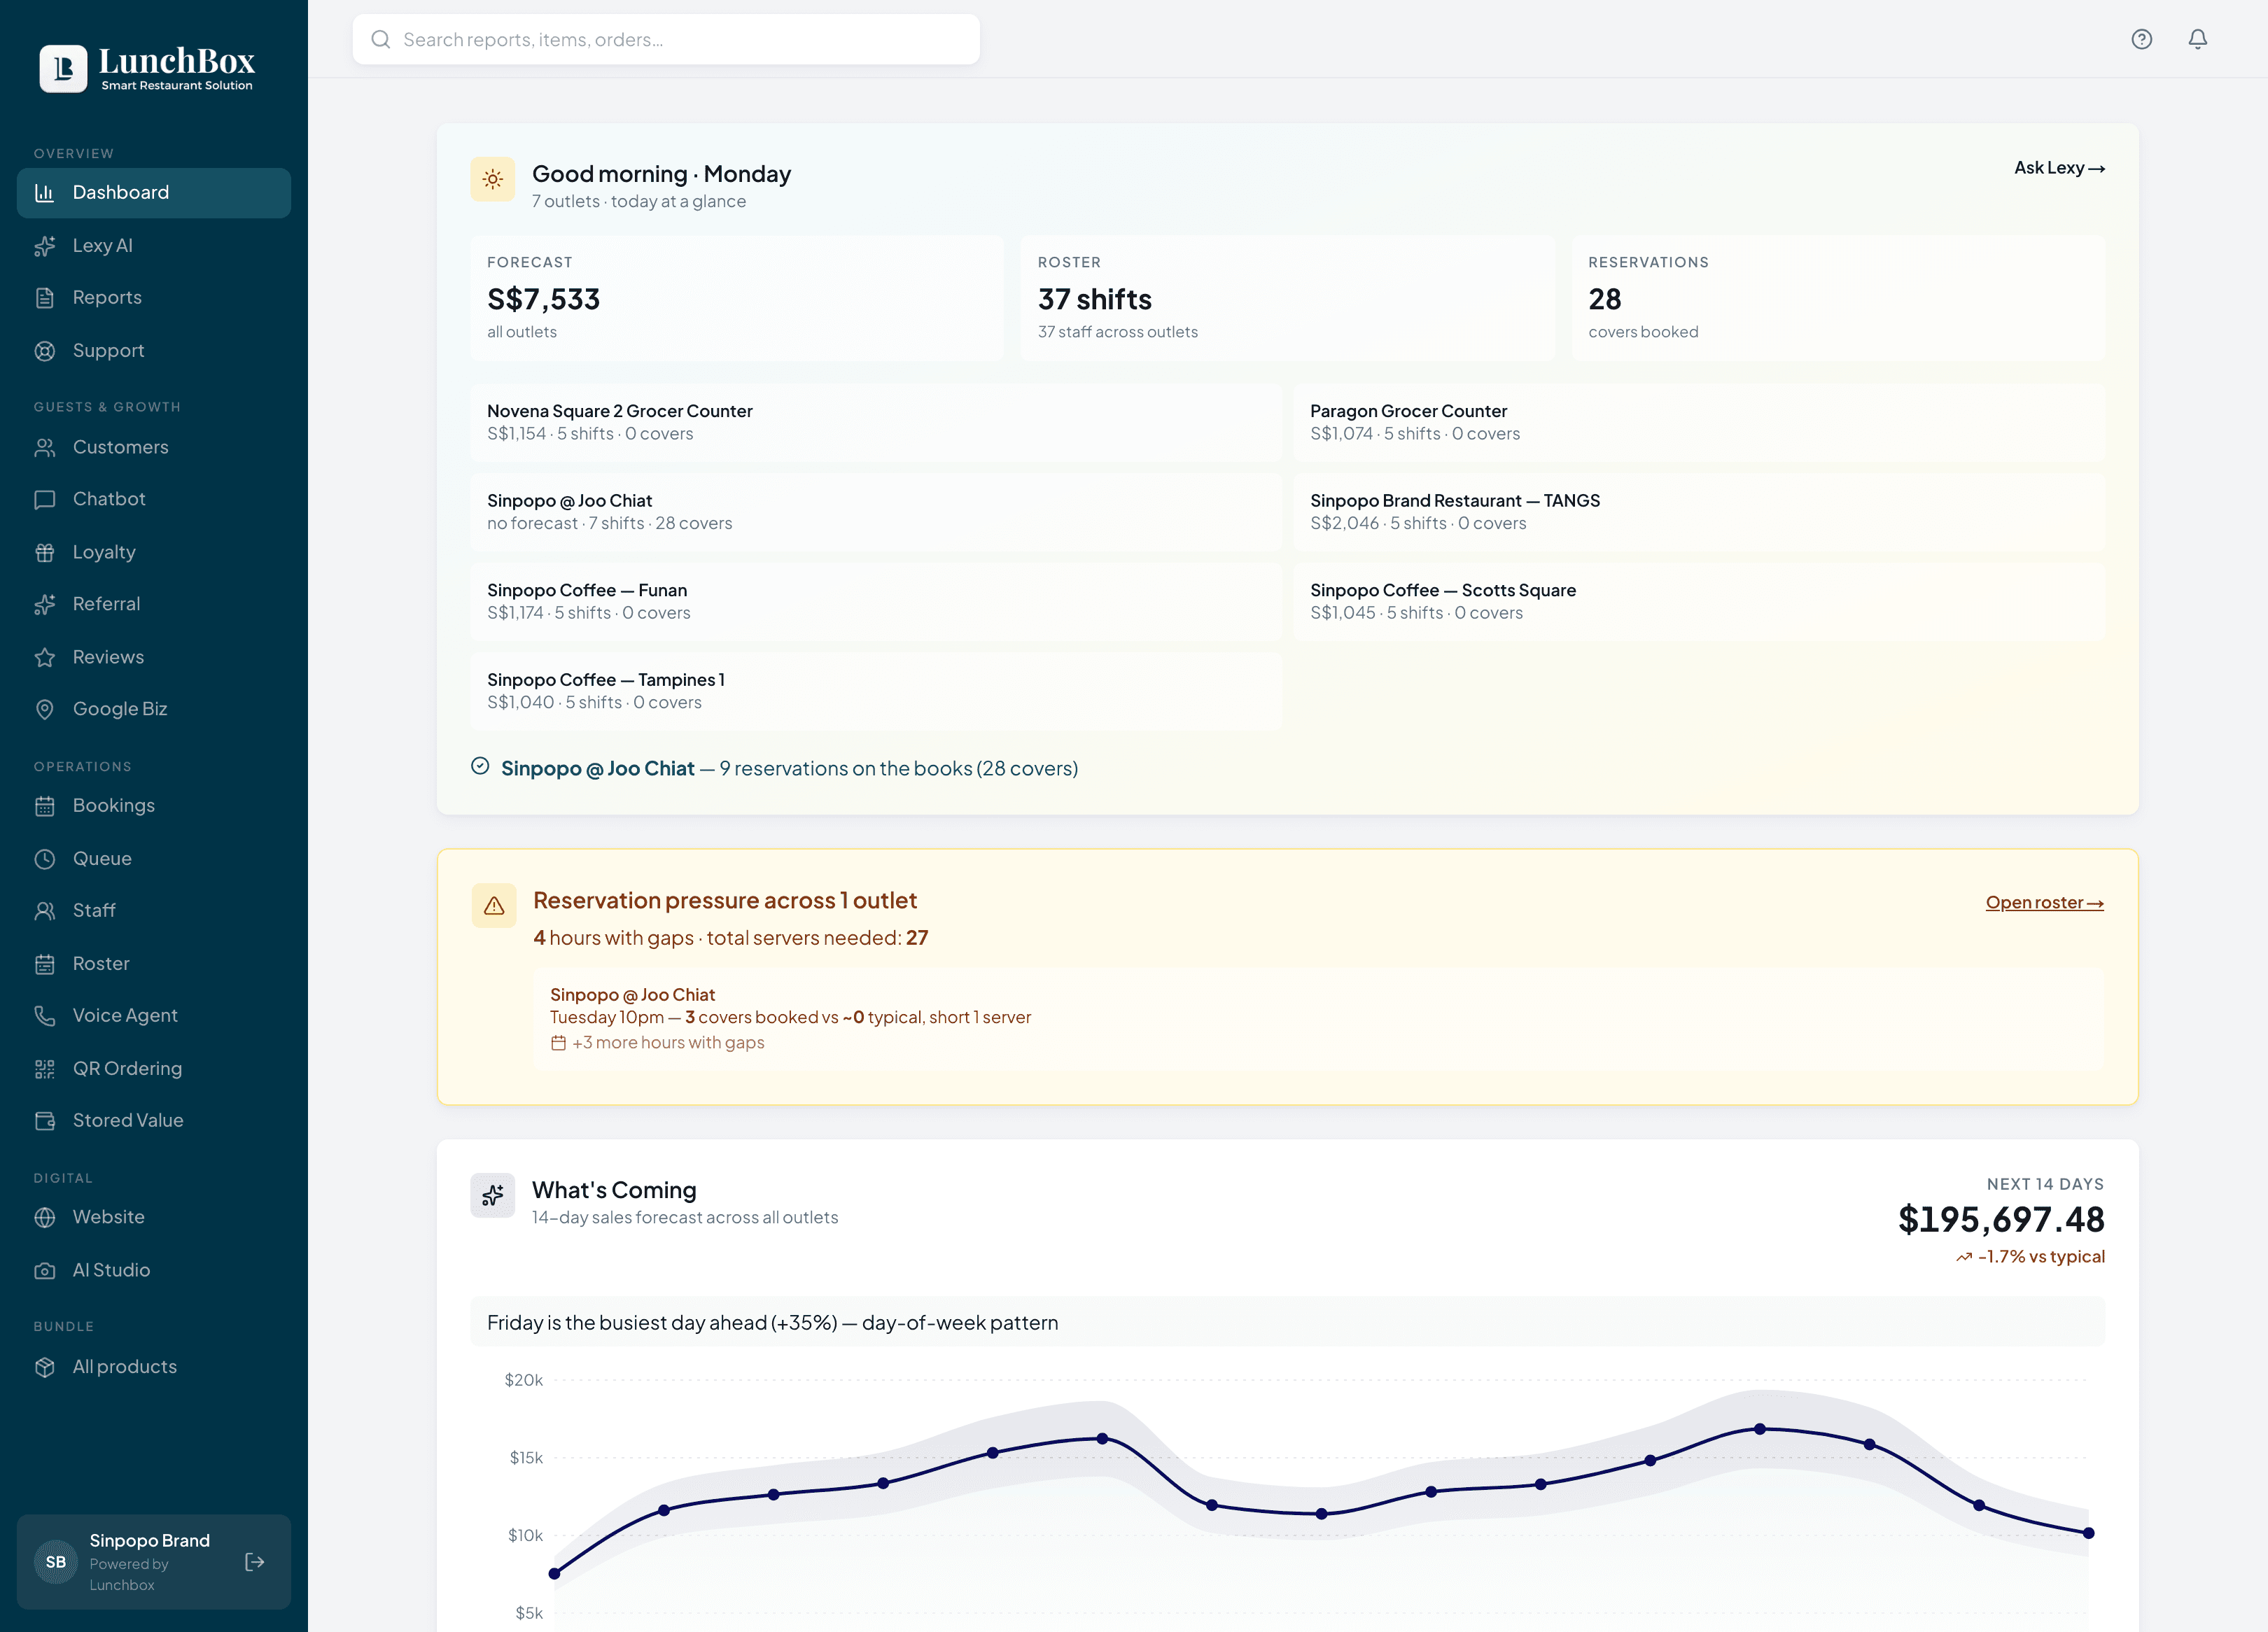Click 'Friday is the busiest day ahead' banner

point(1287,1322)
